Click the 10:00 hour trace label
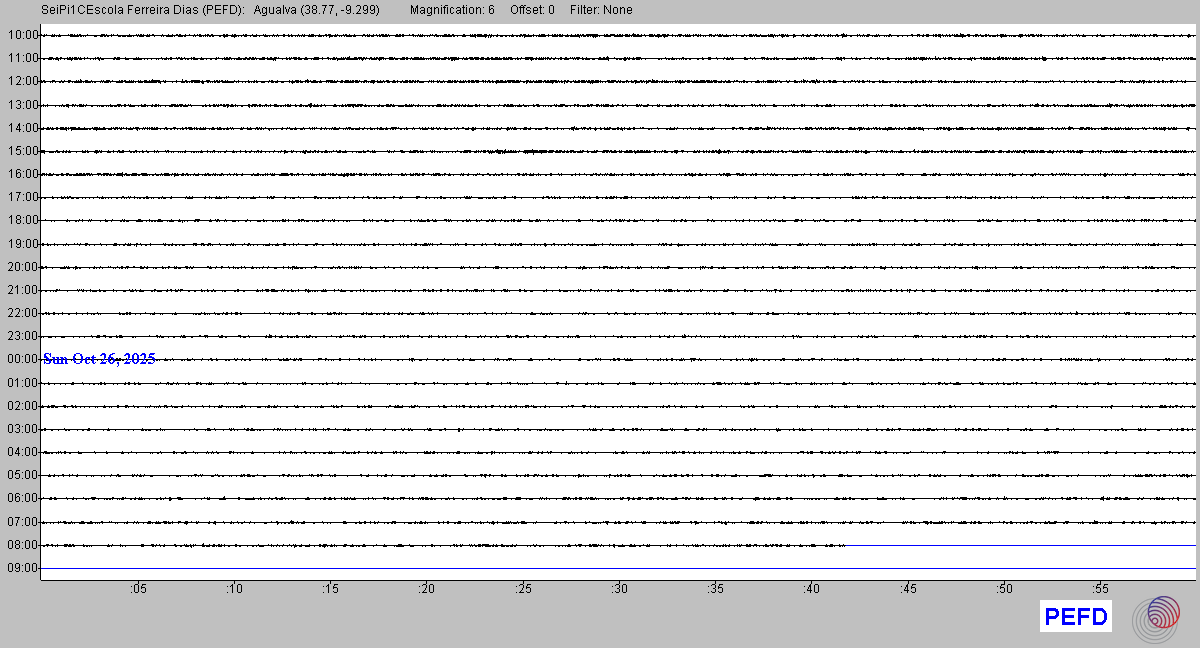Screen dimensions: 1200x648 coord(22,35)
